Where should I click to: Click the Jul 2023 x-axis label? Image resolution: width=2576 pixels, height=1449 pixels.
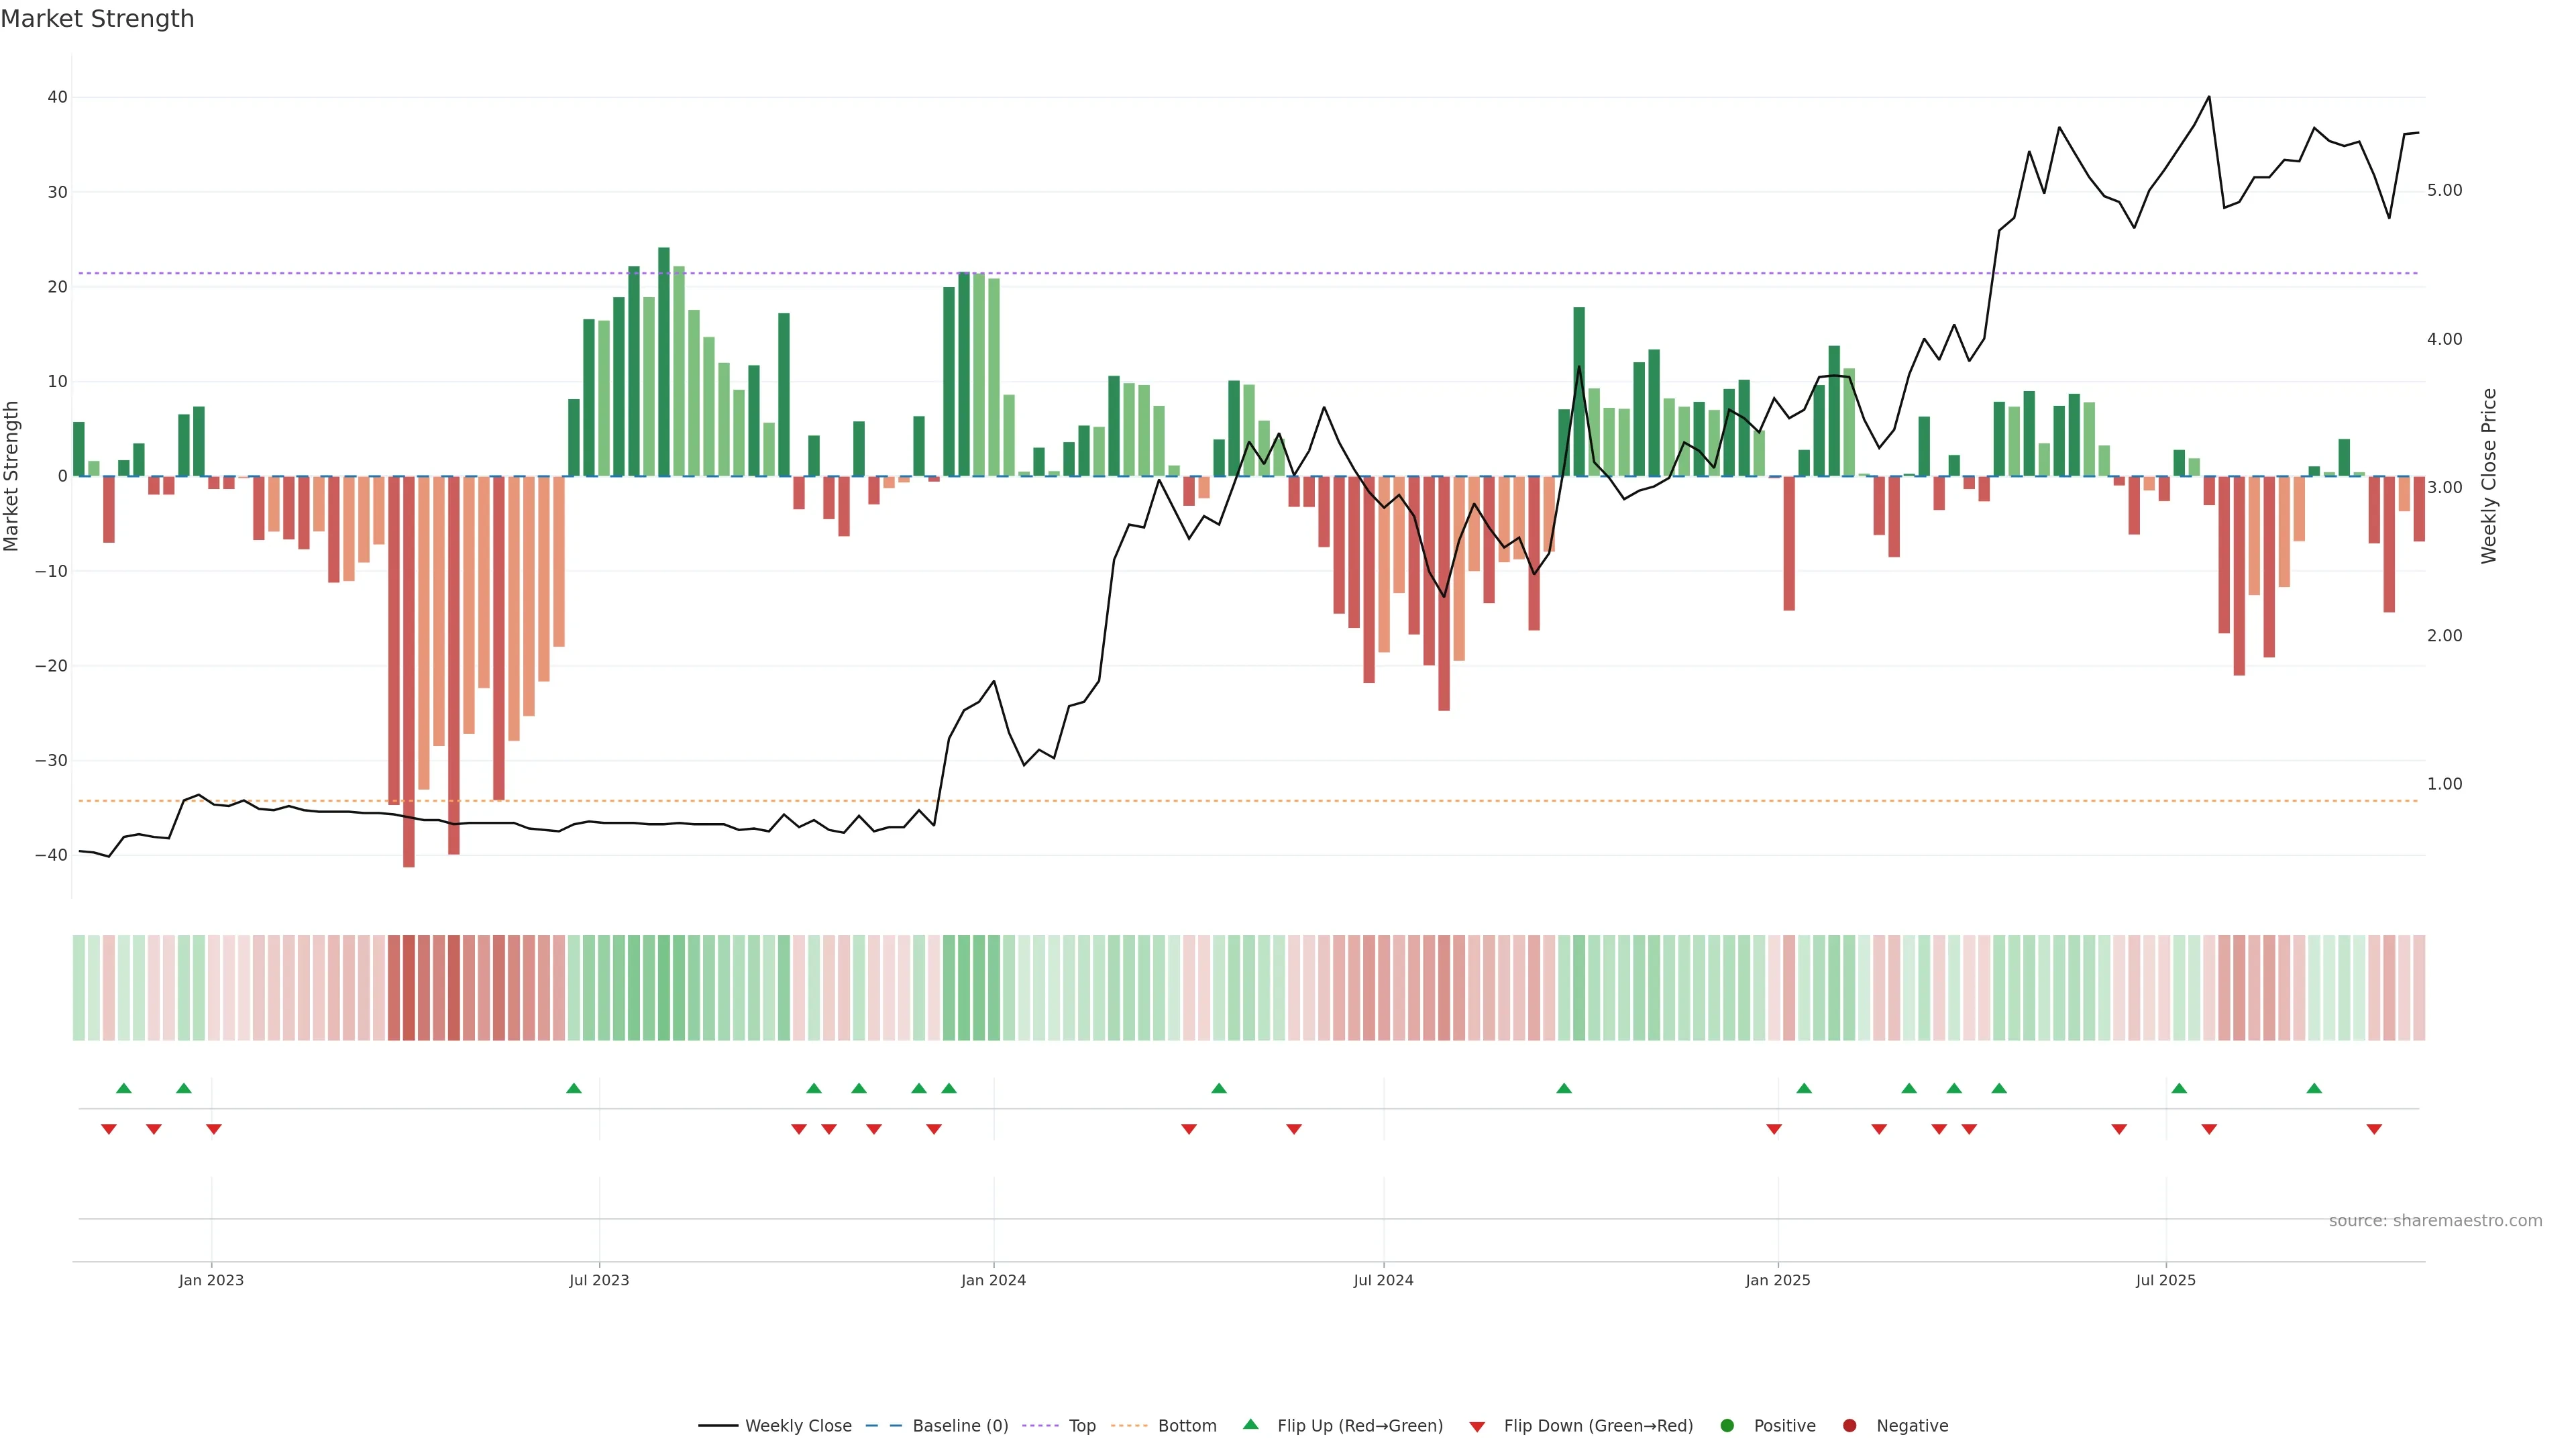(x=599, y=1280)
